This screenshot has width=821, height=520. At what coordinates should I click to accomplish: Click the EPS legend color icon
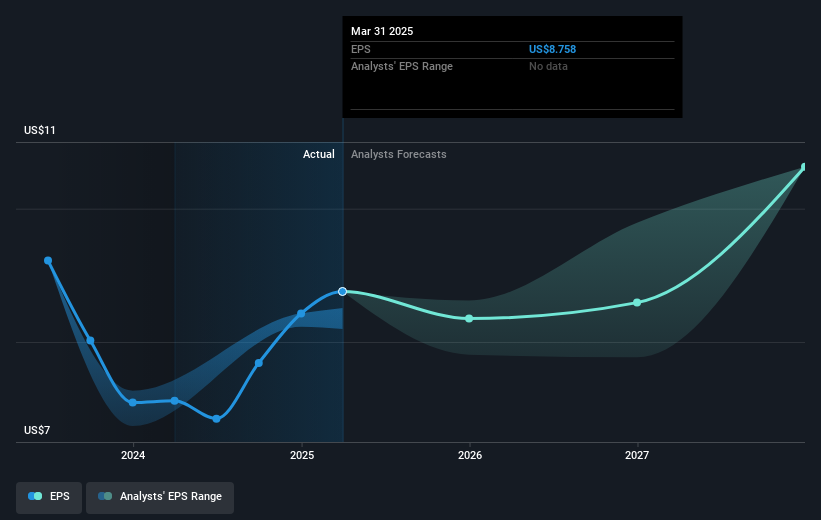click(35, 496)
